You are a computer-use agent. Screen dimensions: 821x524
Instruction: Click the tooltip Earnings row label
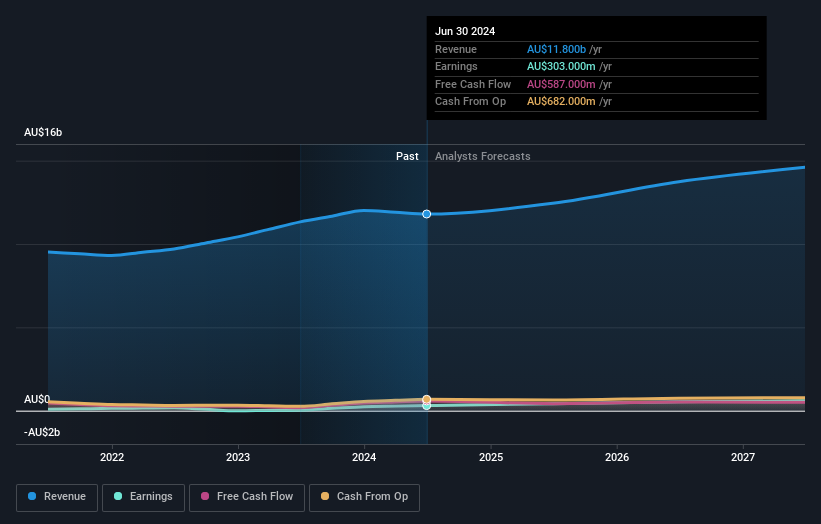(x=457, y=66)
